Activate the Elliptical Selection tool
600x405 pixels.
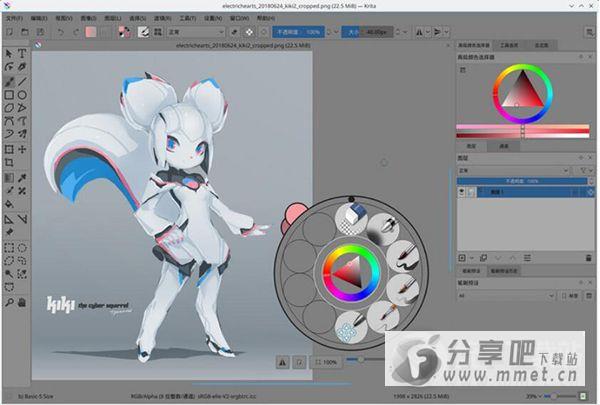point(22,248)
